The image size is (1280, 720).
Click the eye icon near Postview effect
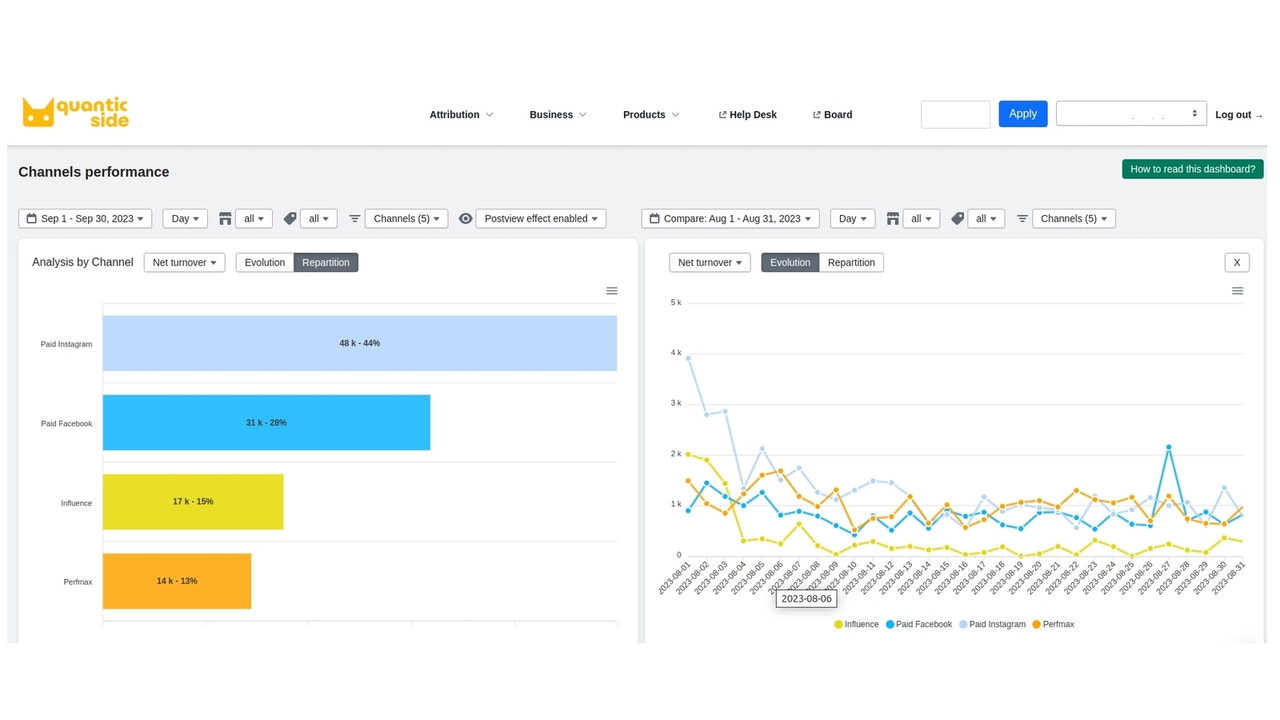pyautogui.click(x=465, y=218)
